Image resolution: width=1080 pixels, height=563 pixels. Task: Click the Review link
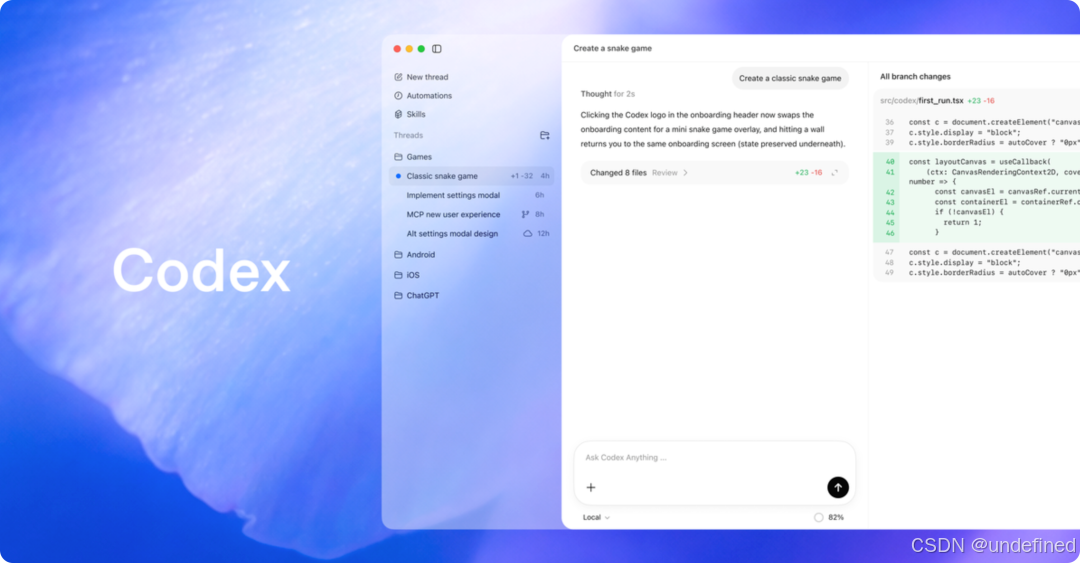coord(665,173)
